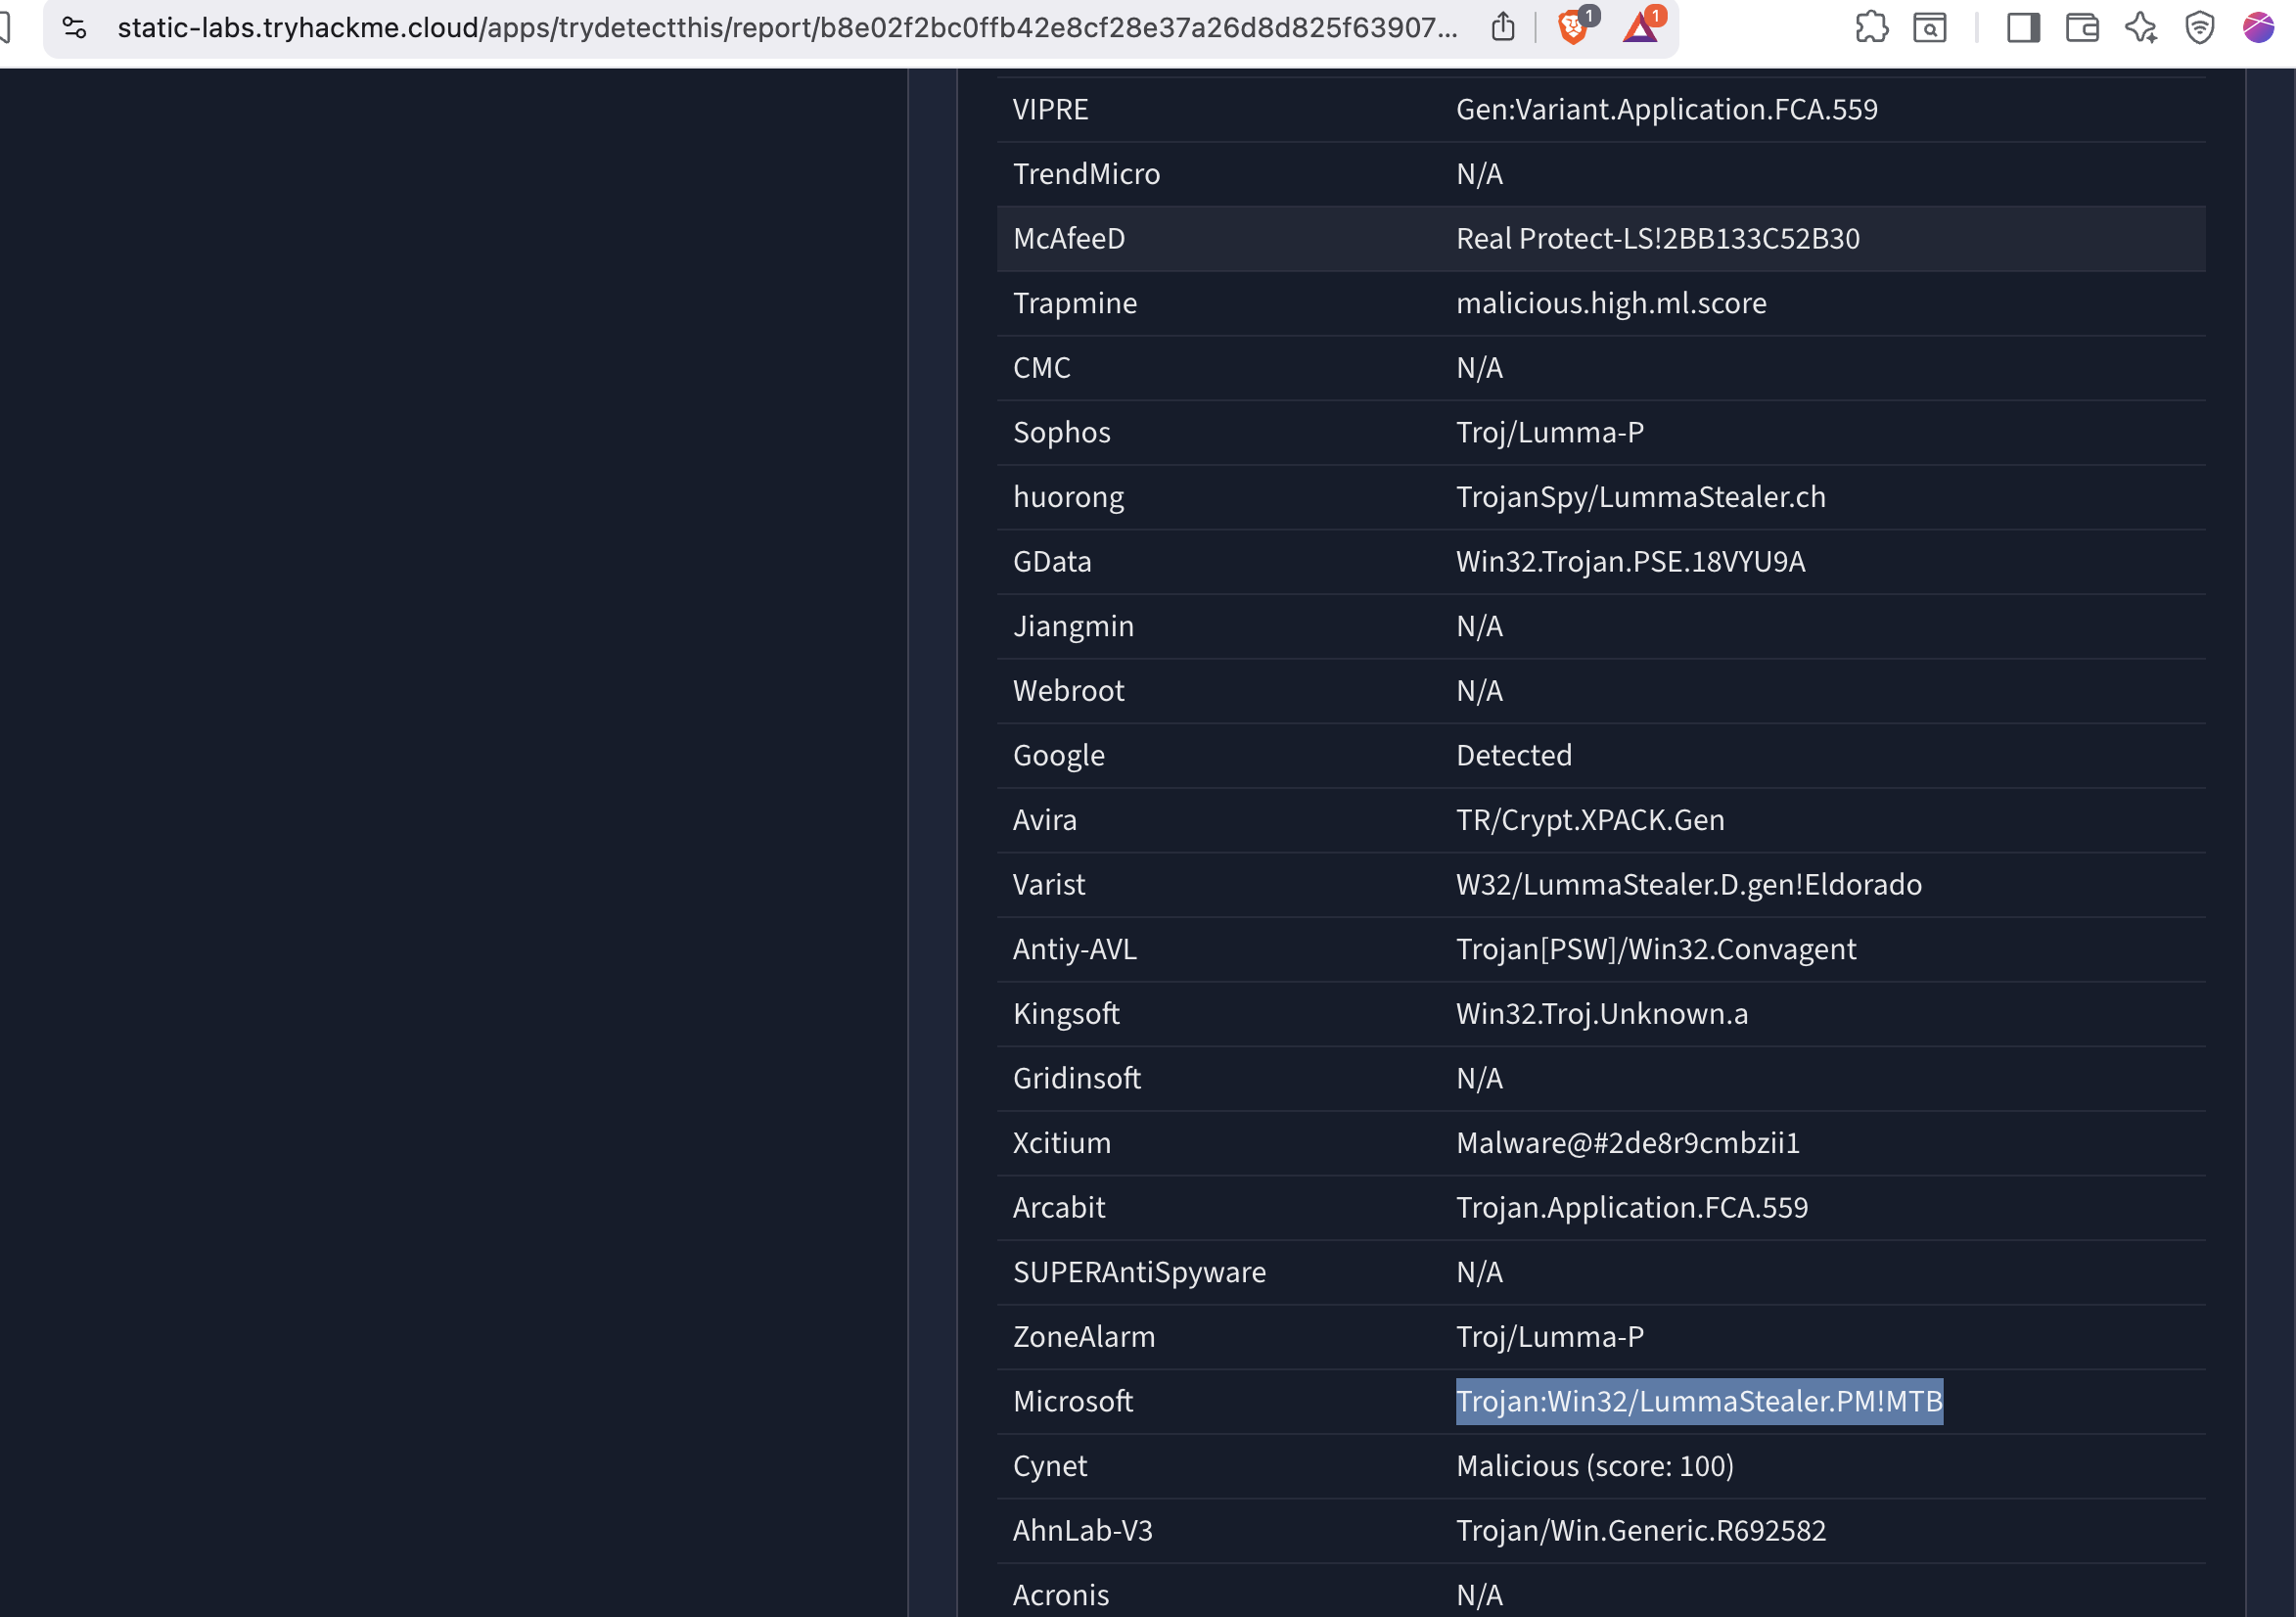Open the Leo AI sparkle icon

pos(2141,27)
